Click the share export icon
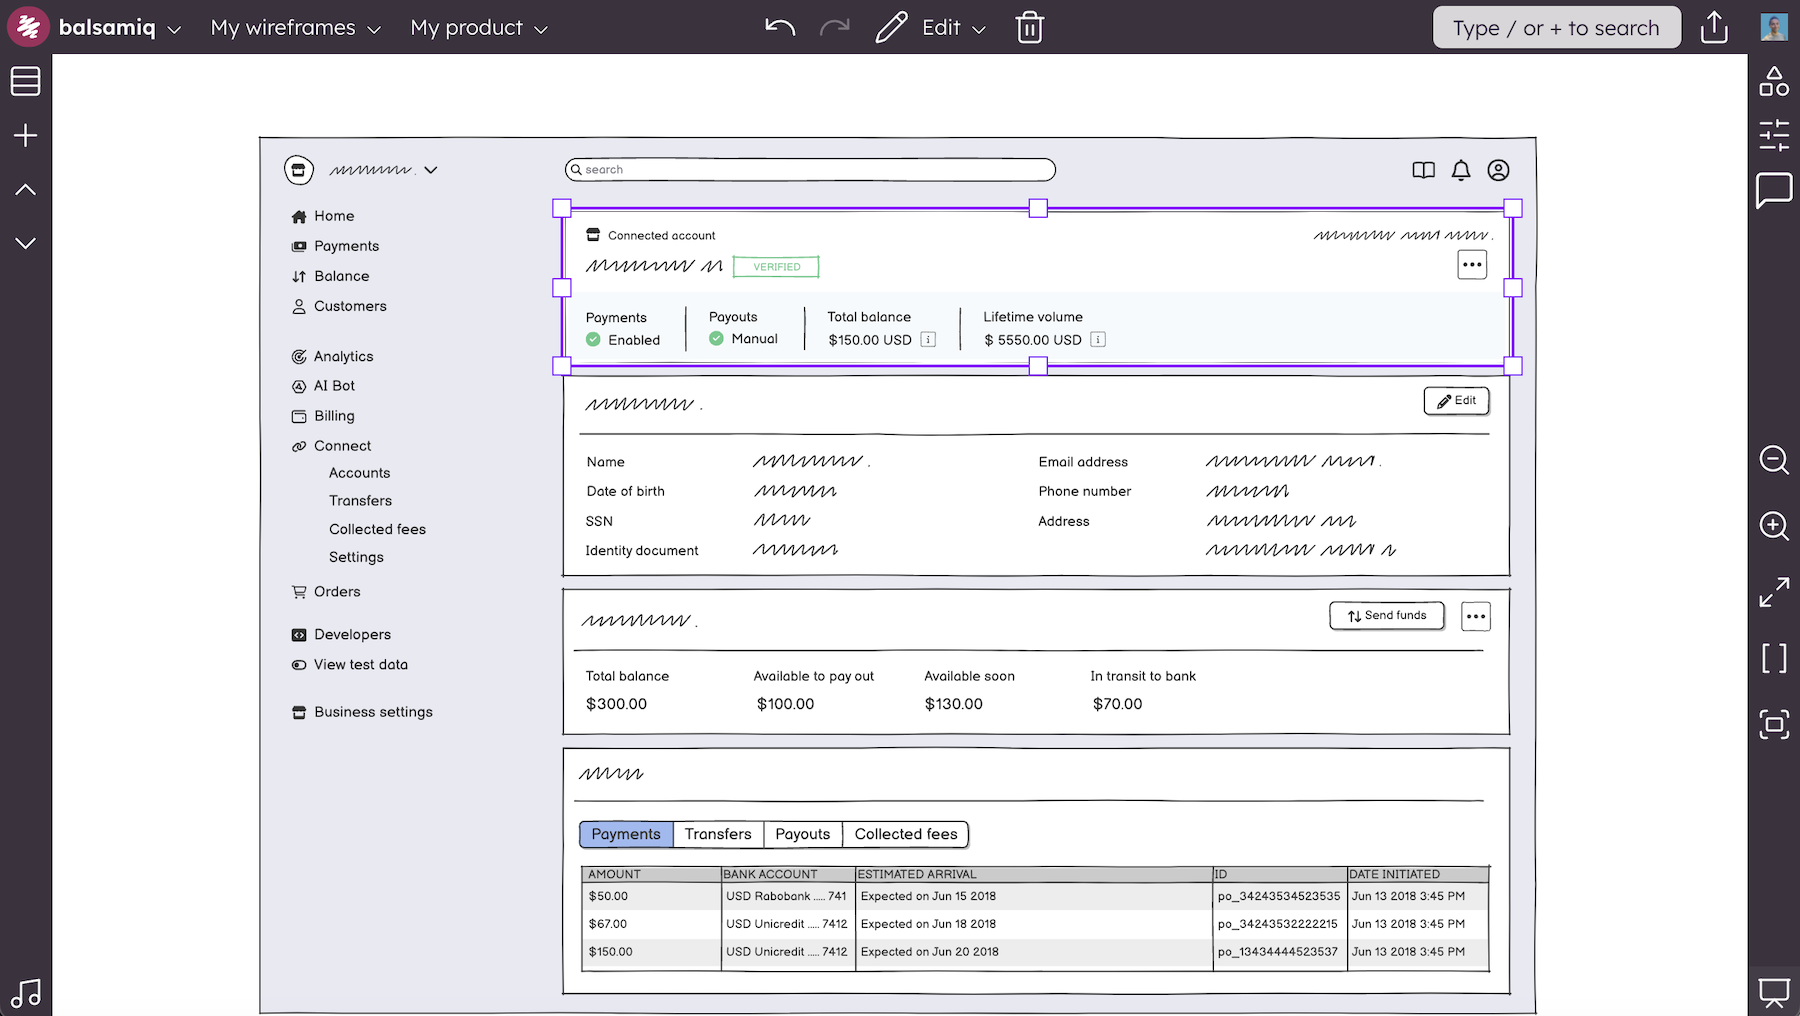 pos(1714,27)
